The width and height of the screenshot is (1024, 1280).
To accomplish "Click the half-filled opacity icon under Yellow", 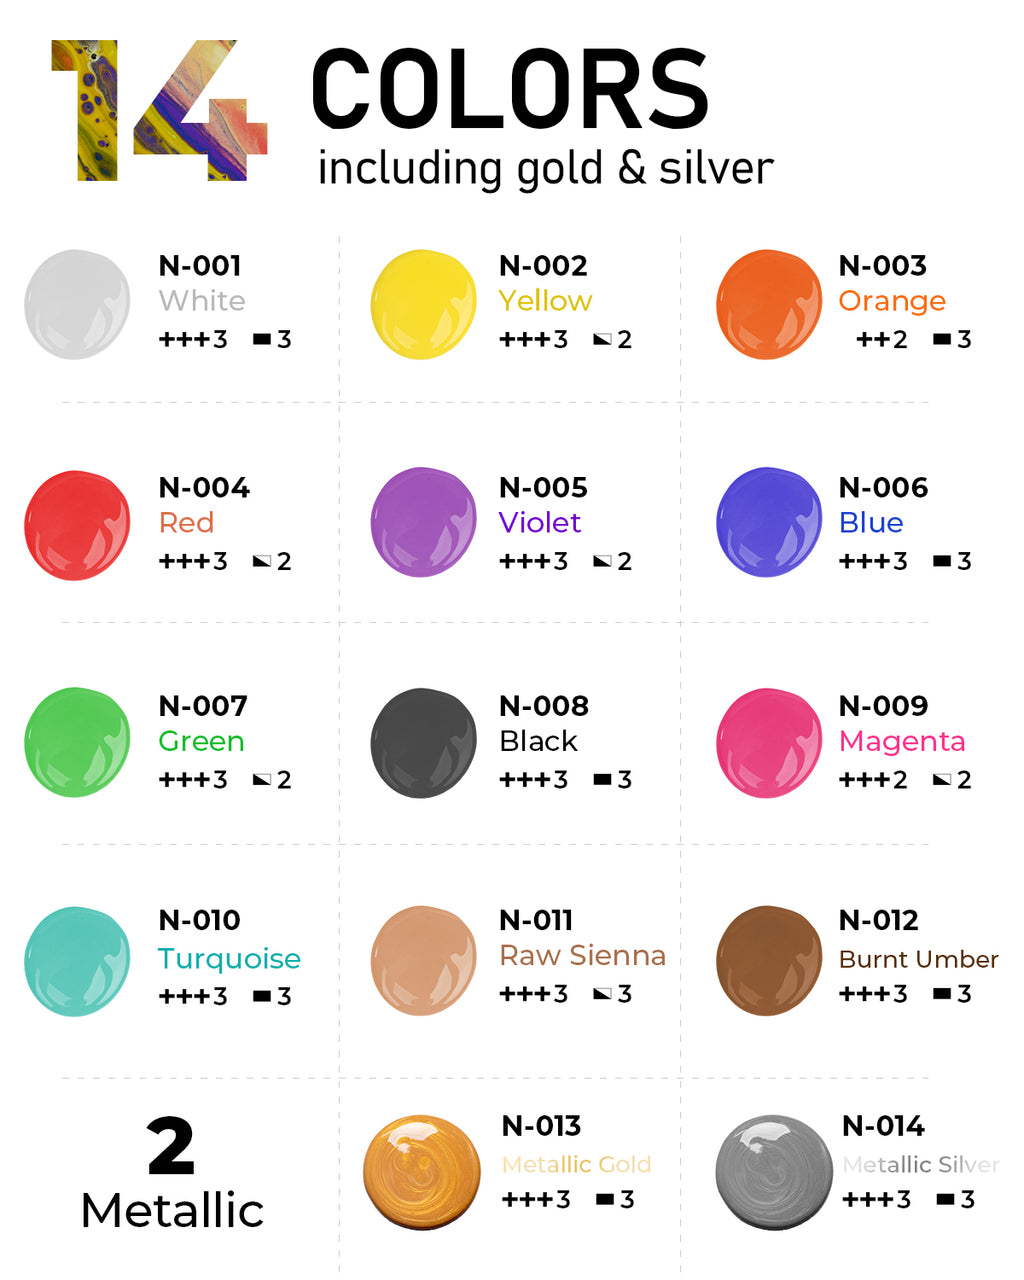I will pyautogui.click(x=602, y=340).
